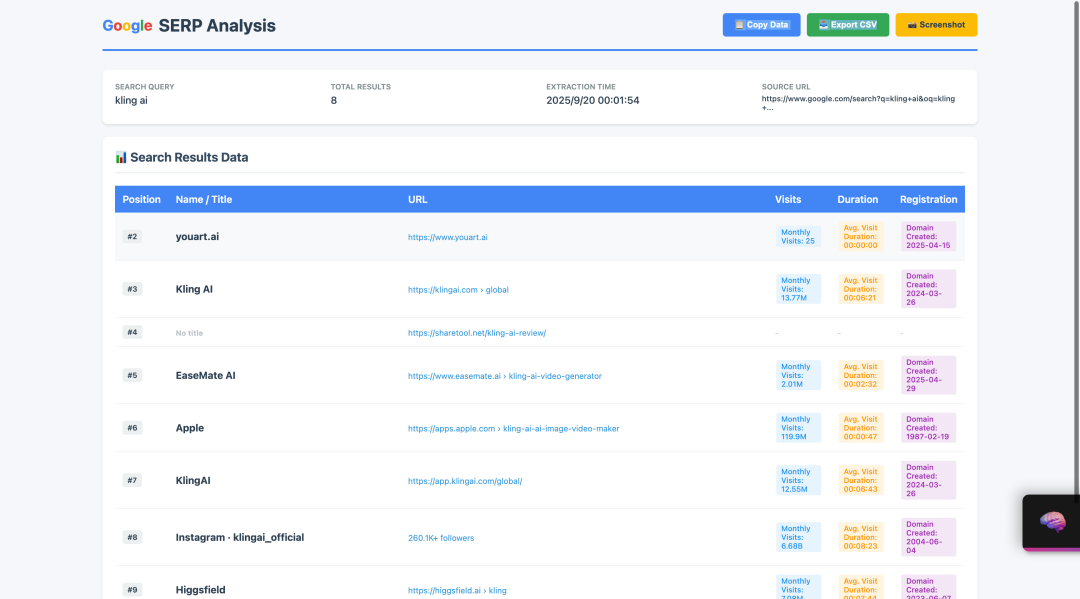Click the Visits column header
1080x599 pixels.
click(788, 200)
